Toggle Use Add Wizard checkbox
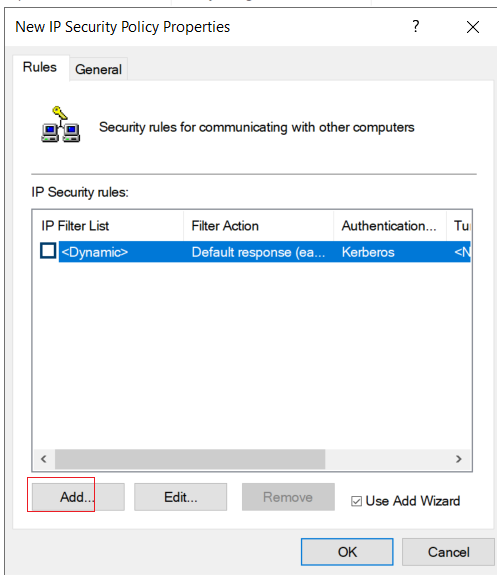Screen dimensions: 497x575 [356, 501]
